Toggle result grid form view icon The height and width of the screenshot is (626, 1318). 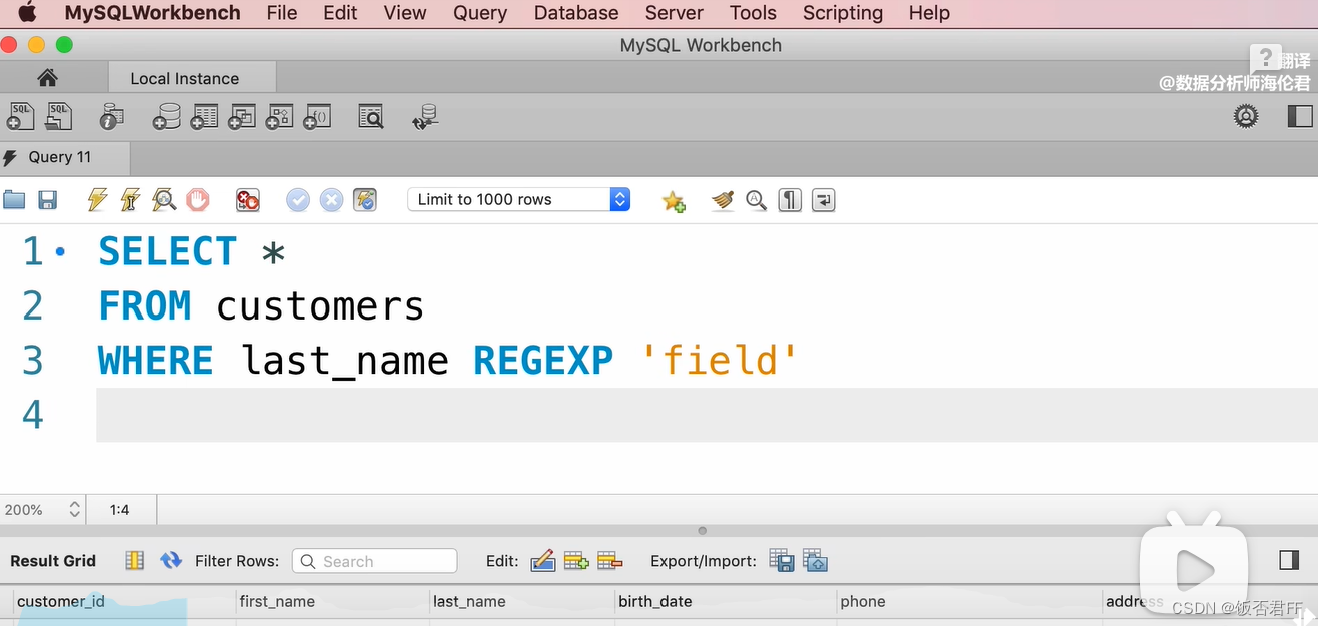pyautogui.click(x=134, y=561)
